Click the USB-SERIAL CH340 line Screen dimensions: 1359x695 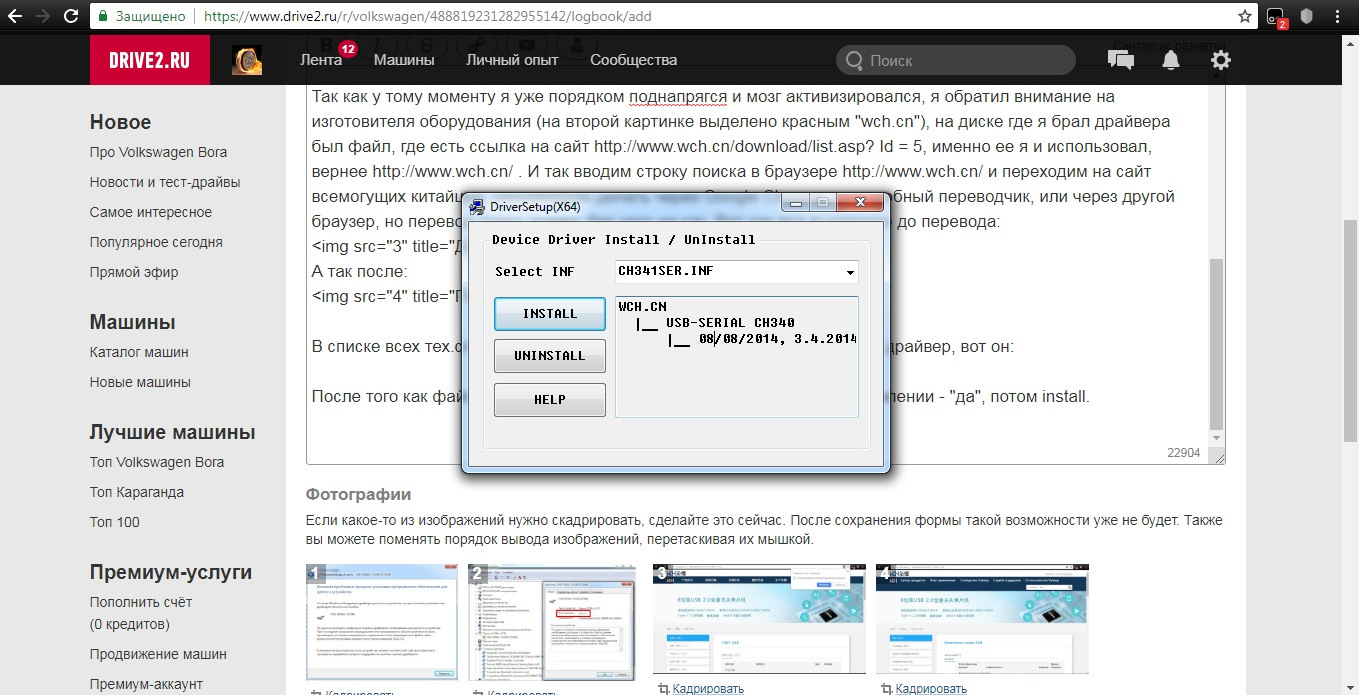[x=730, y=323]
